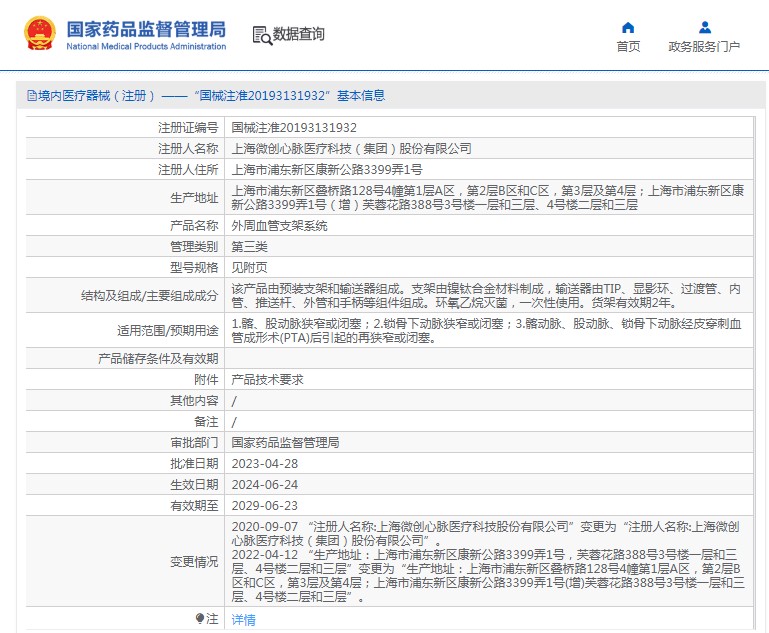Click the 附件 label
The height and width of the screenshot is (633, 769).
pyautogui.click(x=206, y=380)
